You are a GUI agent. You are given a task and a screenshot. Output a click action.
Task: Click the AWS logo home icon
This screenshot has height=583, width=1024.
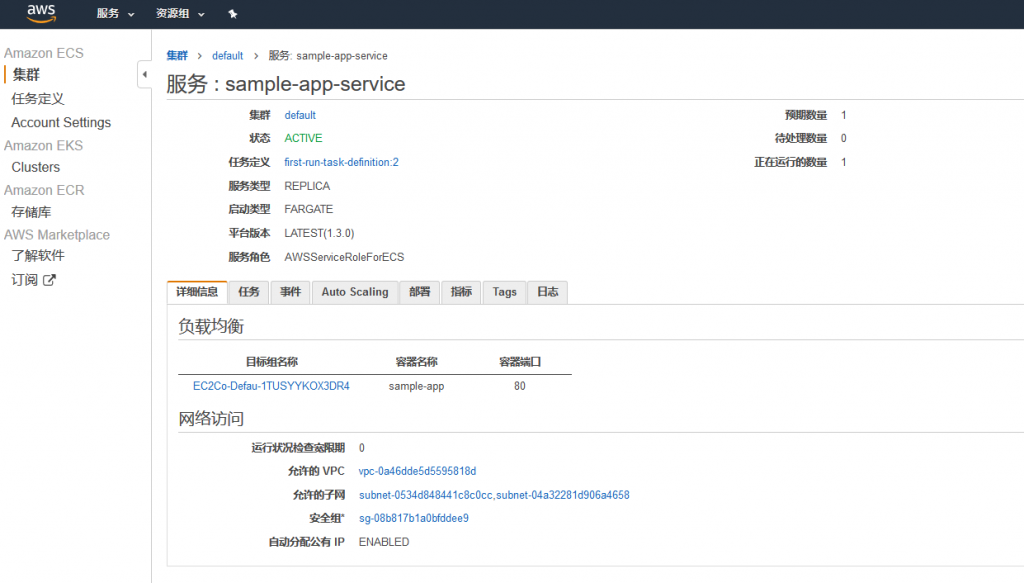coord(41,13)
